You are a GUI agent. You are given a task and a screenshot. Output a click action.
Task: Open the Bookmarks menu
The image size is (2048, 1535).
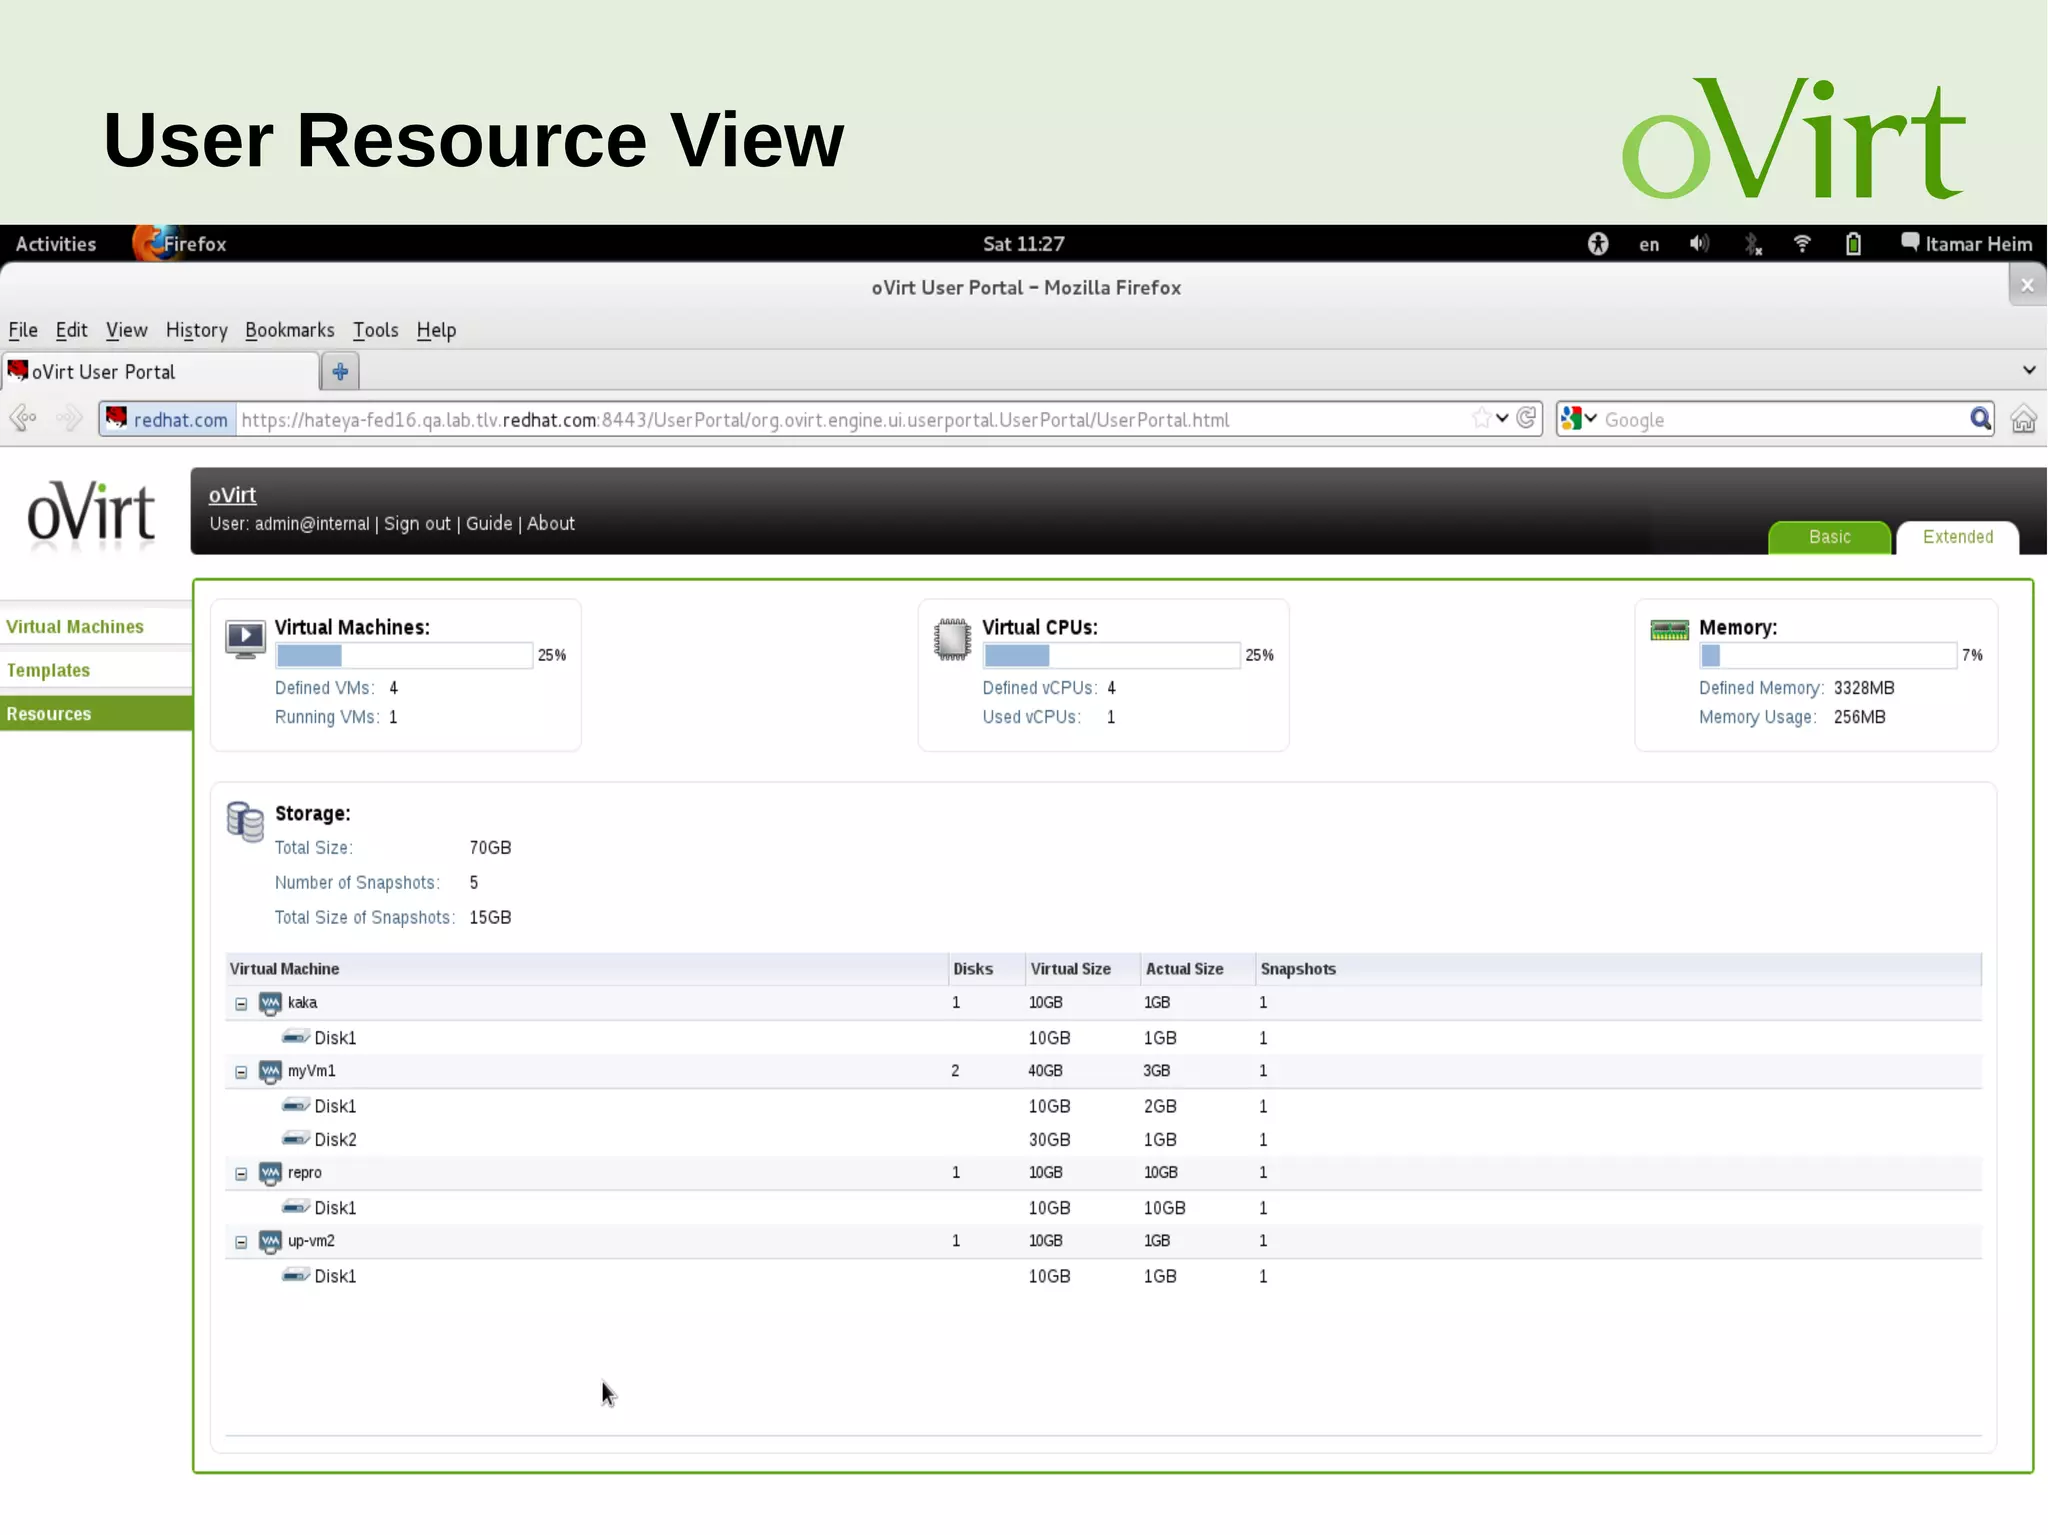[289, 330]
